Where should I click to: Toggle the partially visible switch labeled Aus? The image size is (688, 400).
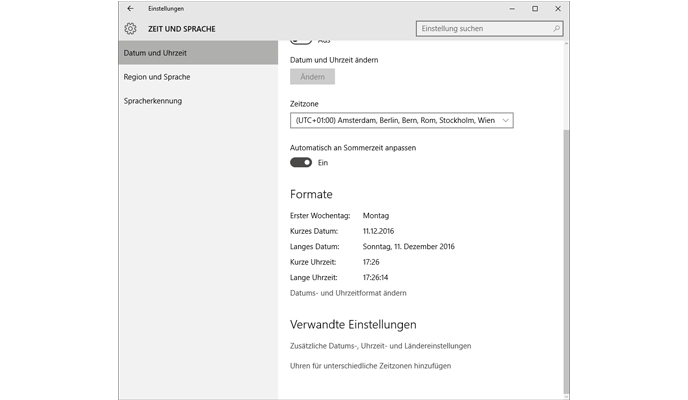[300, 41]
